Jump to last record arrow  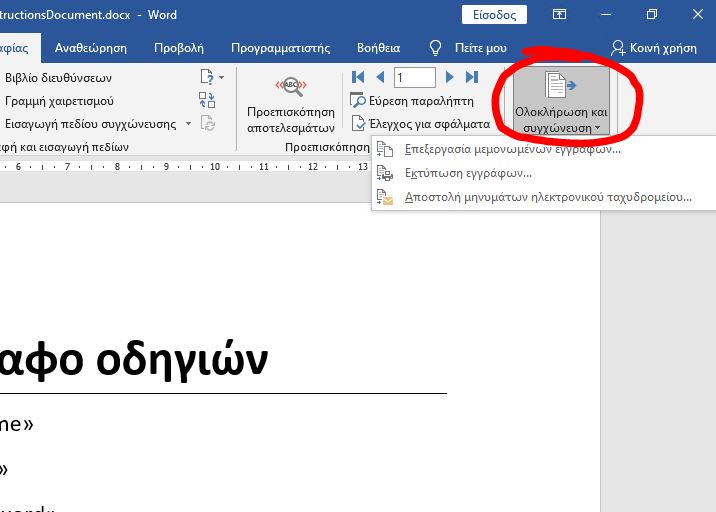pos(472,77)
